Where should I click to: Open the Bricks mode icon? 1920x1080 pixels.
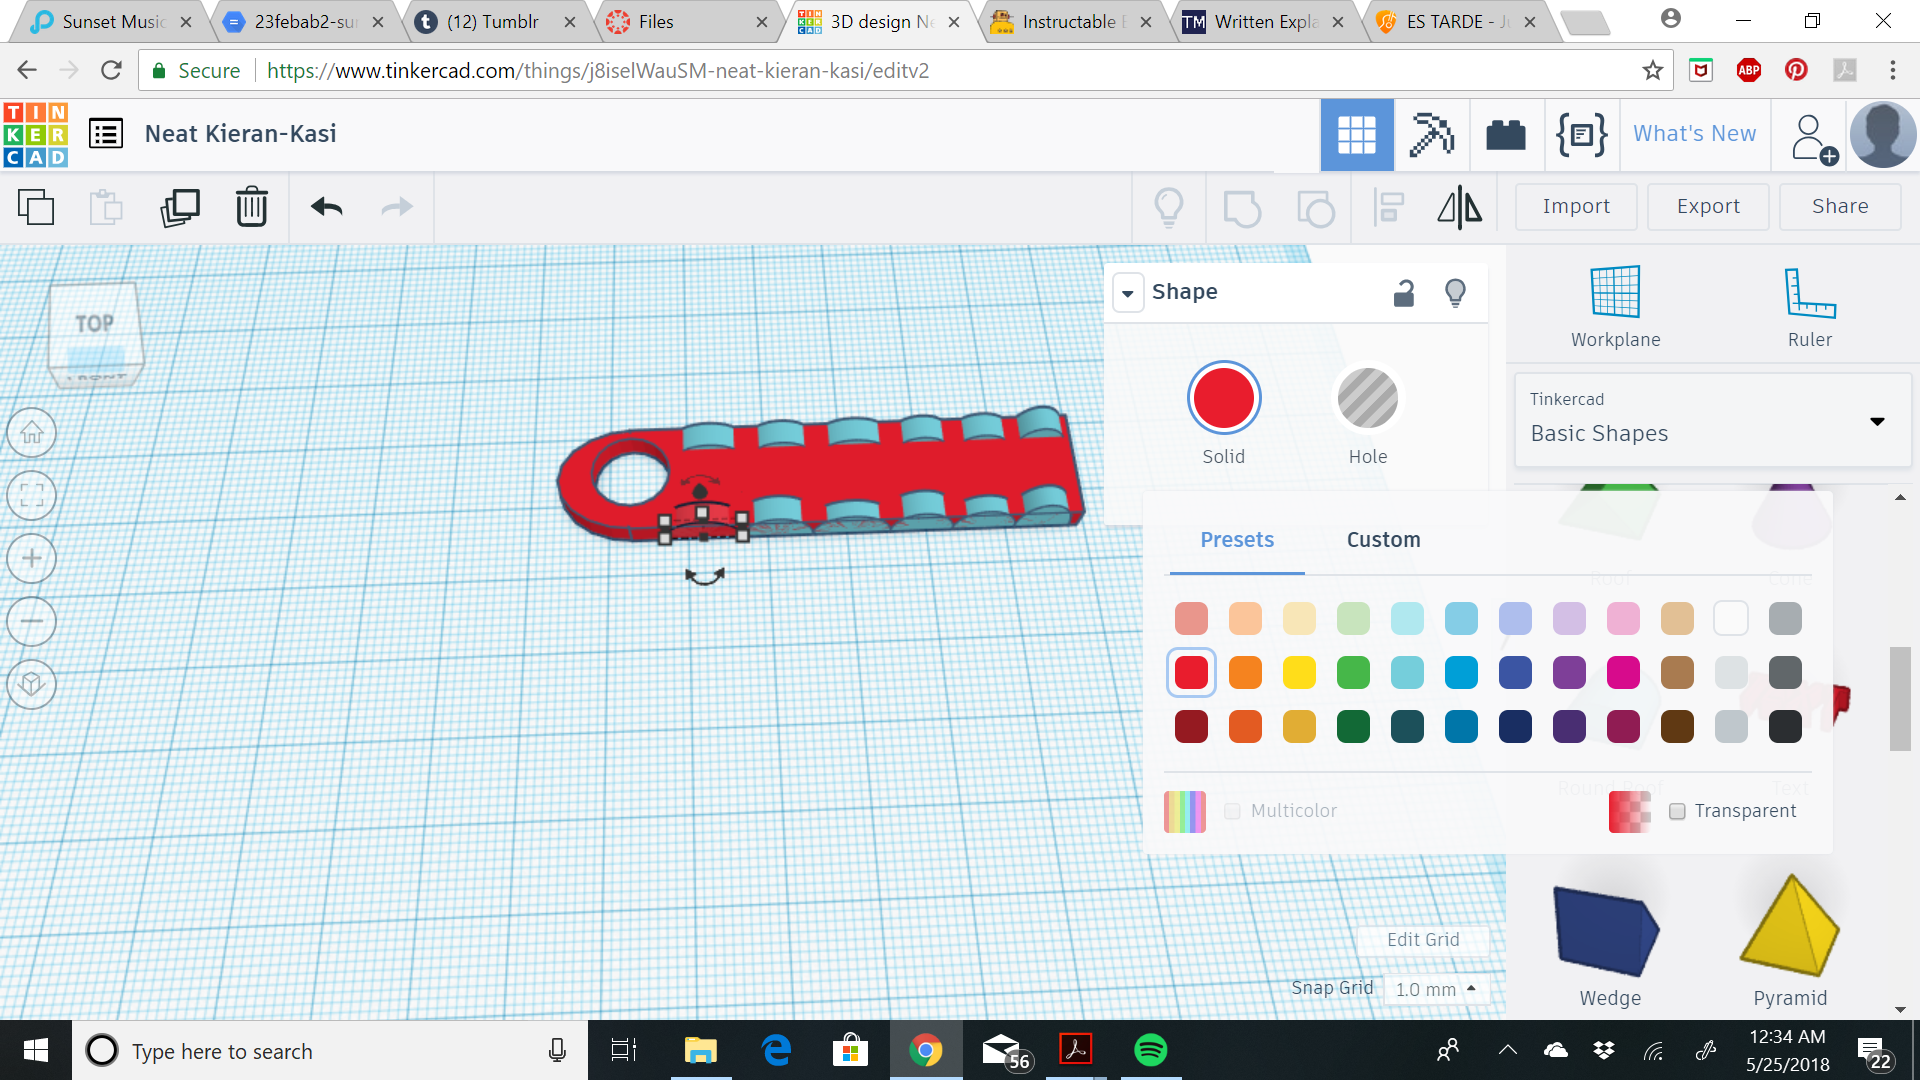[1506, 135]
